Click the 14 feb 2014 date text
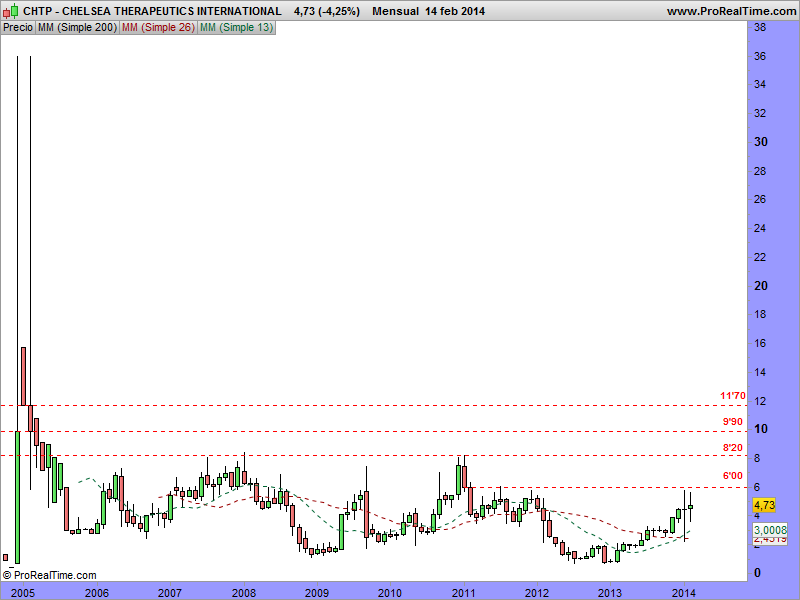 pyautogui.click(x=455, y=11)
